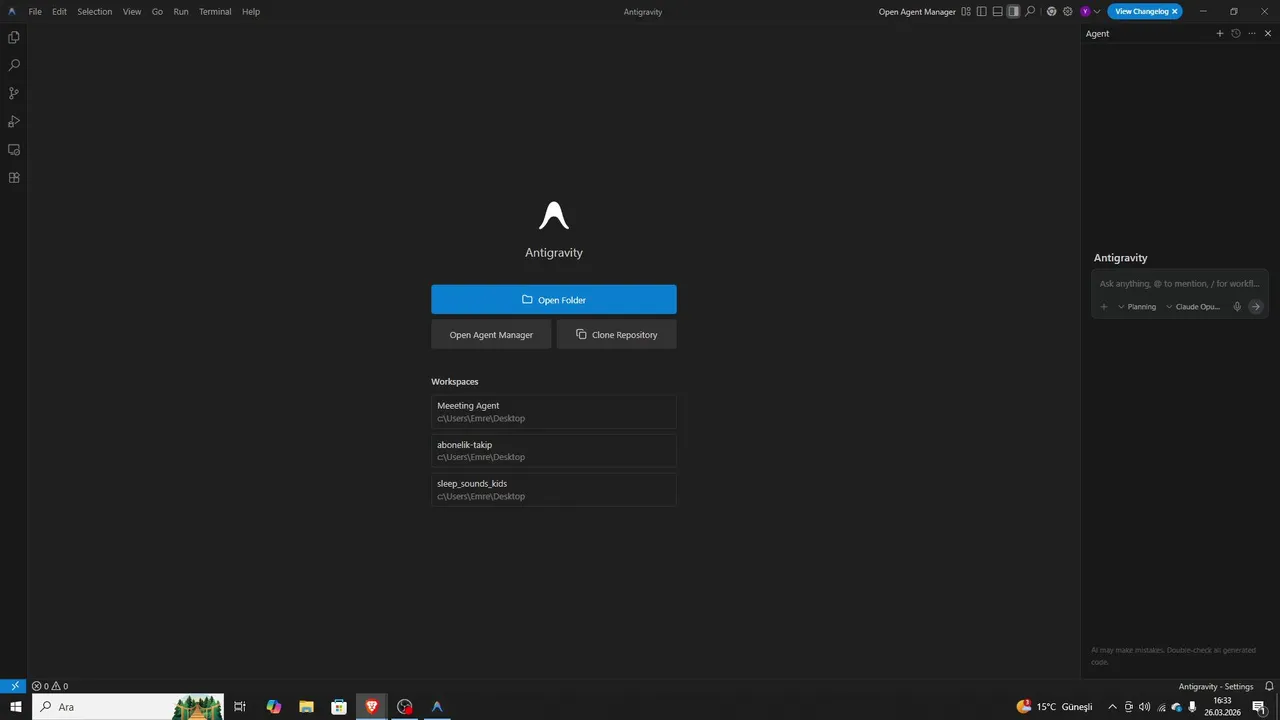
Task: Open File Explorer from the taskbar
Action: (x=306, y=707)
